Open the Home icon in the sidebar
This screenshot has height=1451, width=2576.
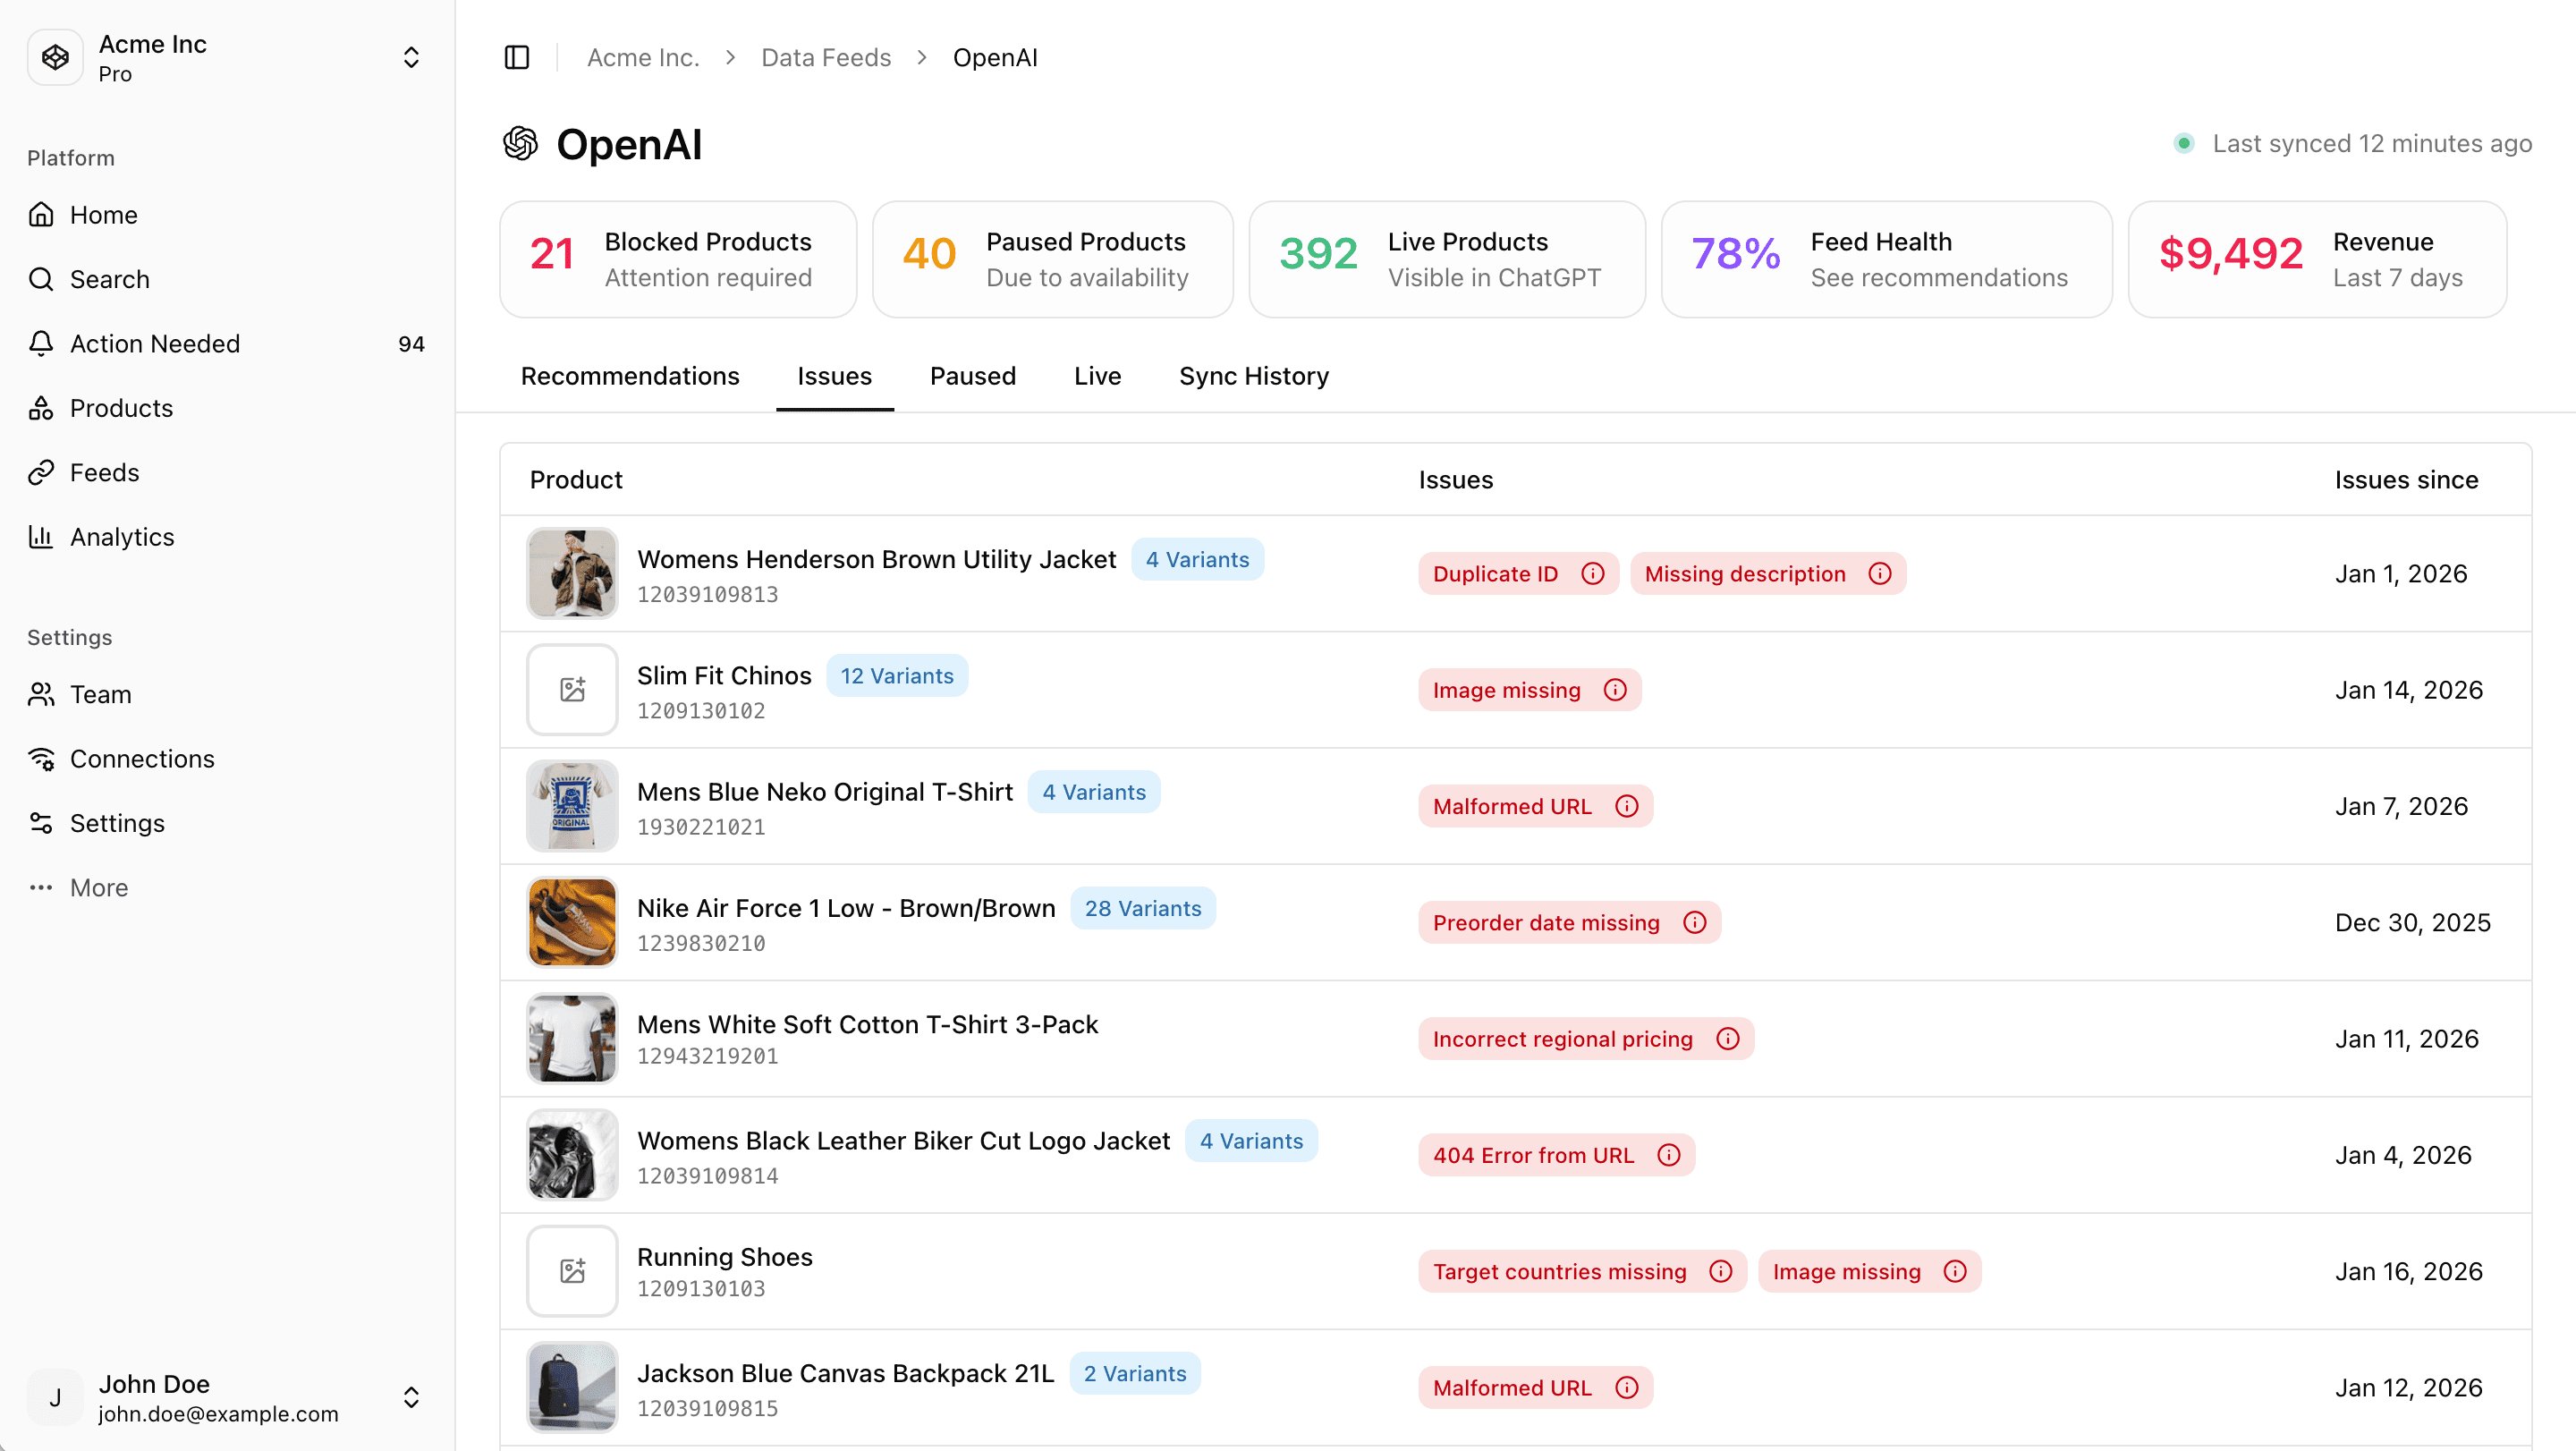pyautogui.click(x=41, y=214)
